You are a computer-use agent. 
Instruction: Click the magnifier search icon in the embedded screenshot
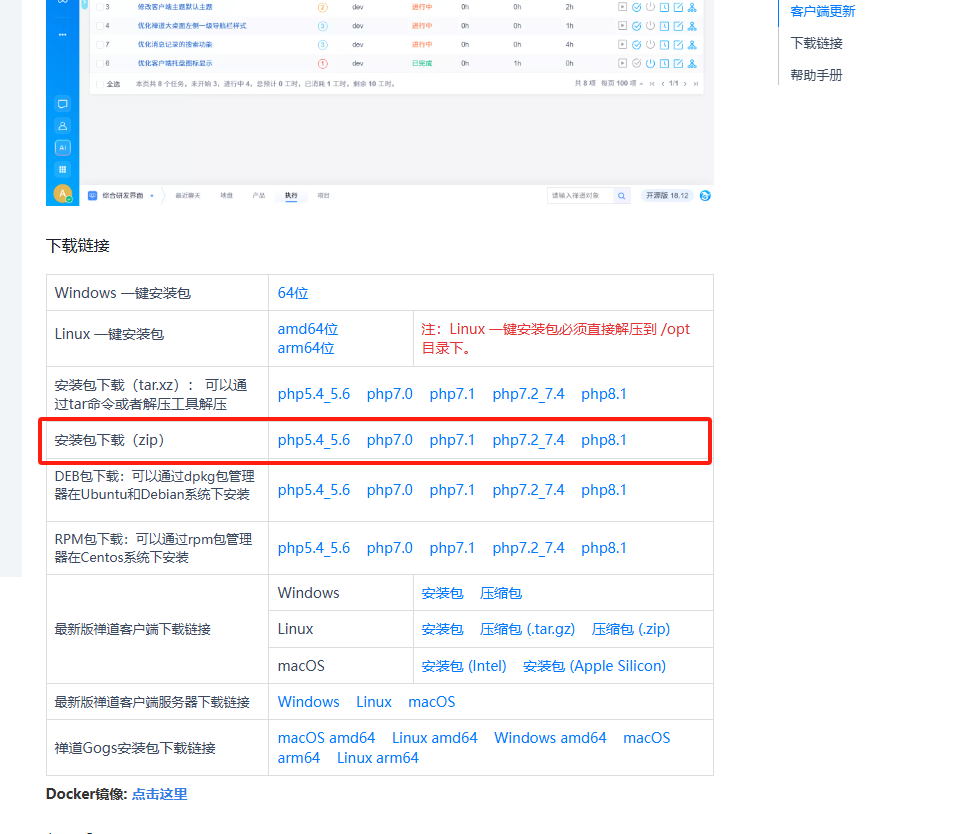[621, 196]
